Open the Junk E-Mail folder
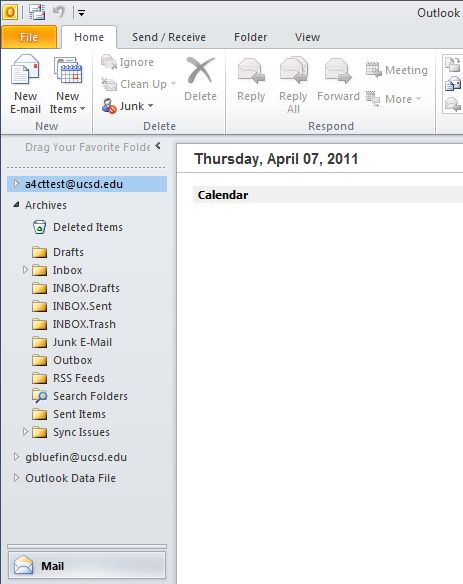Image resolution: width=463 pixels, height=584 pixels. (x=82, y=342)
